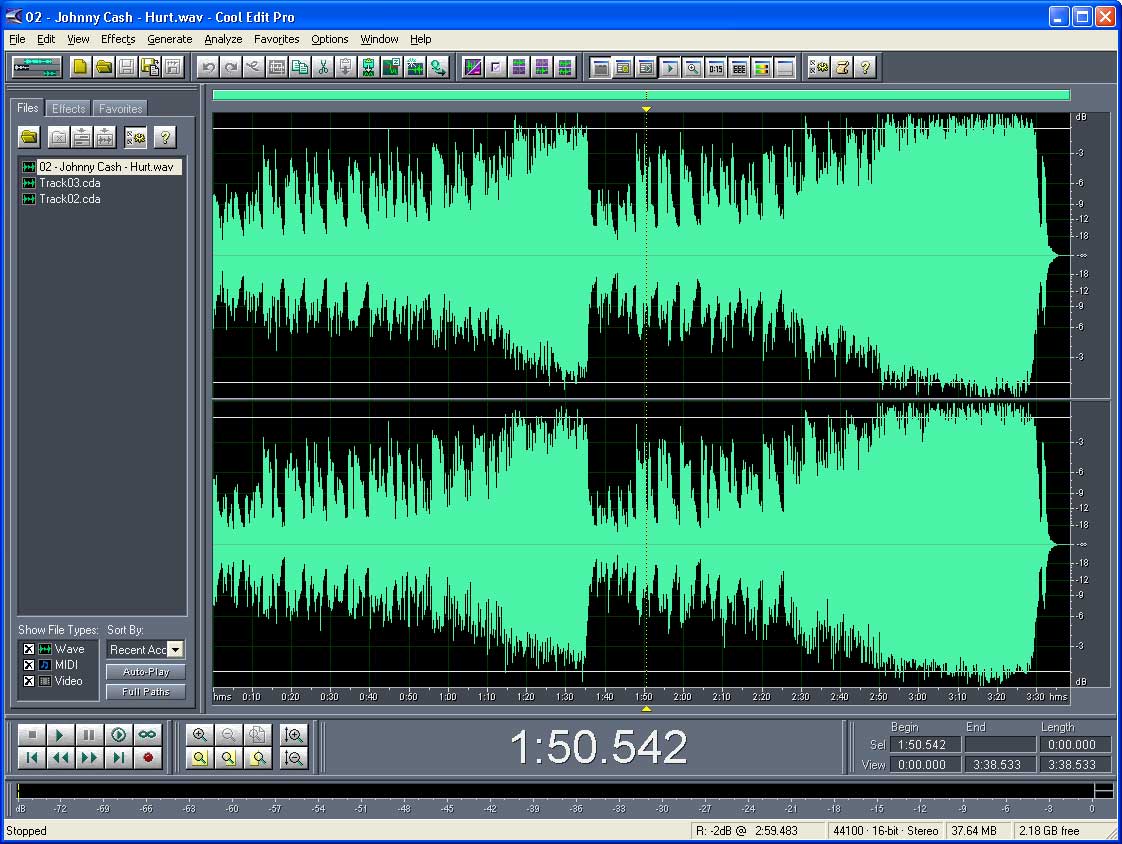Start playback with the Play button
1122x844 pixels.
point(60,734)
